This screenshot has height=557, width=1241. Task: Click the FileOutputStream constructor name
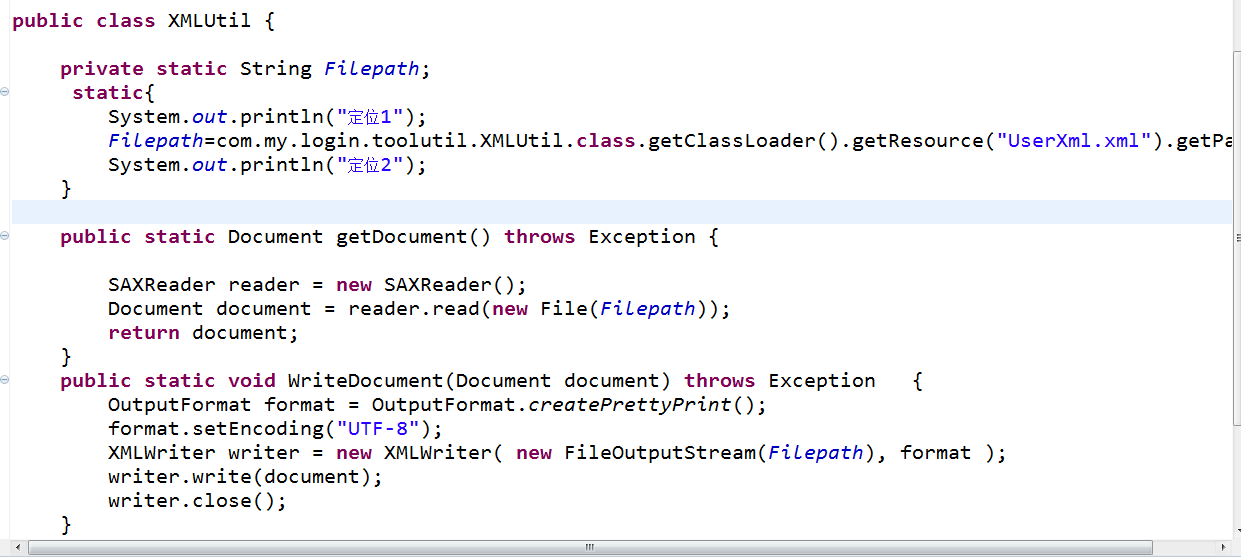(x=660, y=453)
